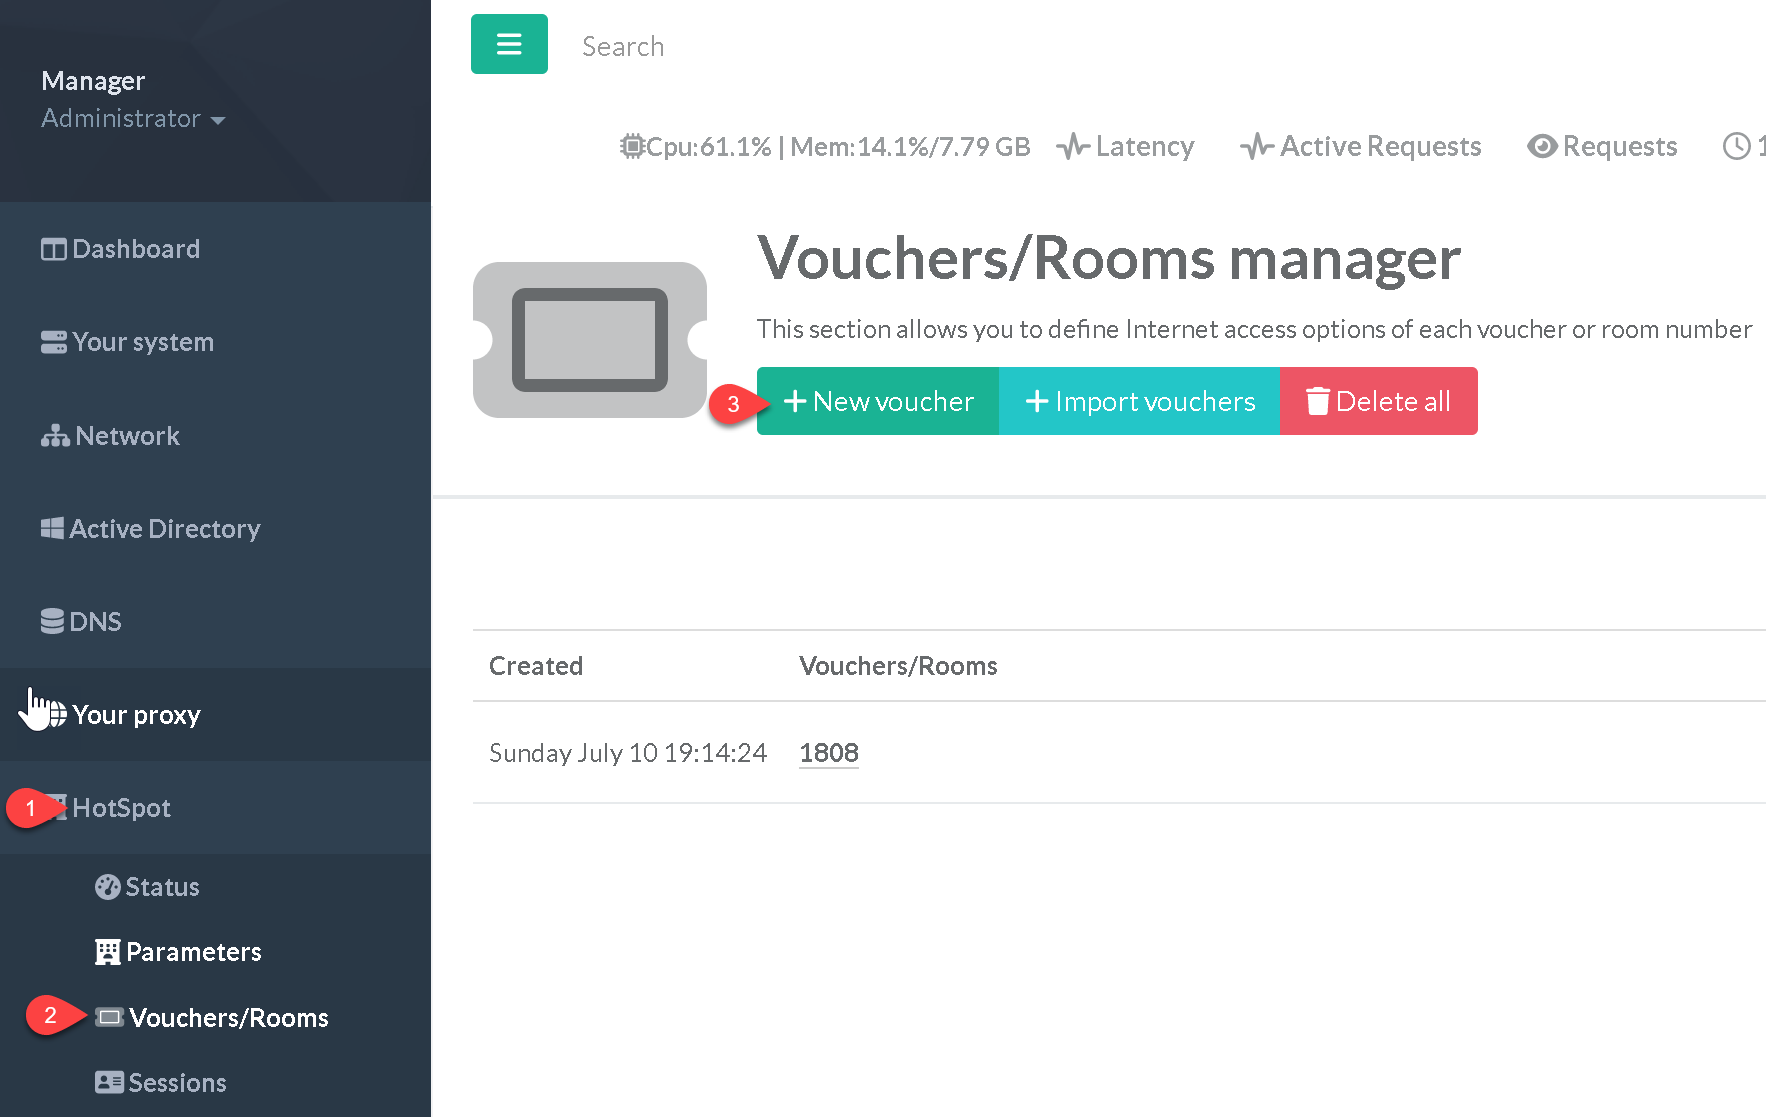Click the Network sidebar icon
The width and height of the screenshot is (1766, 1117).
[x=54, y=436]
